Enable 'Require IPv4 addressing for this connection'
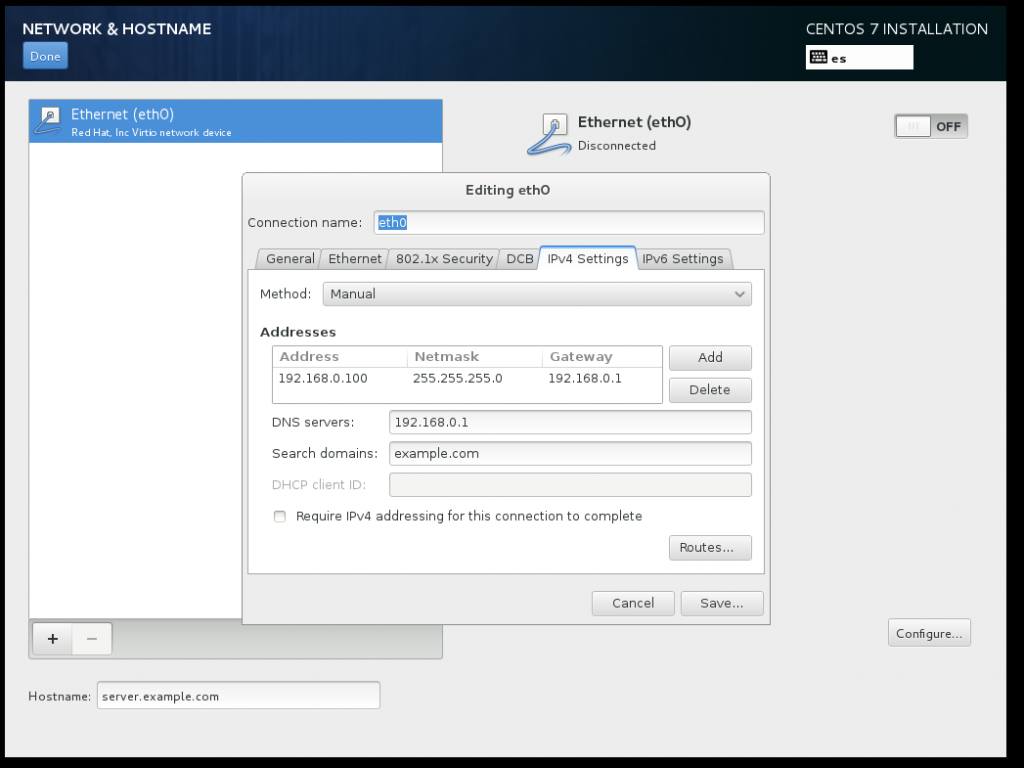Viewport: 1024px width, 768px height. point(281,516)
